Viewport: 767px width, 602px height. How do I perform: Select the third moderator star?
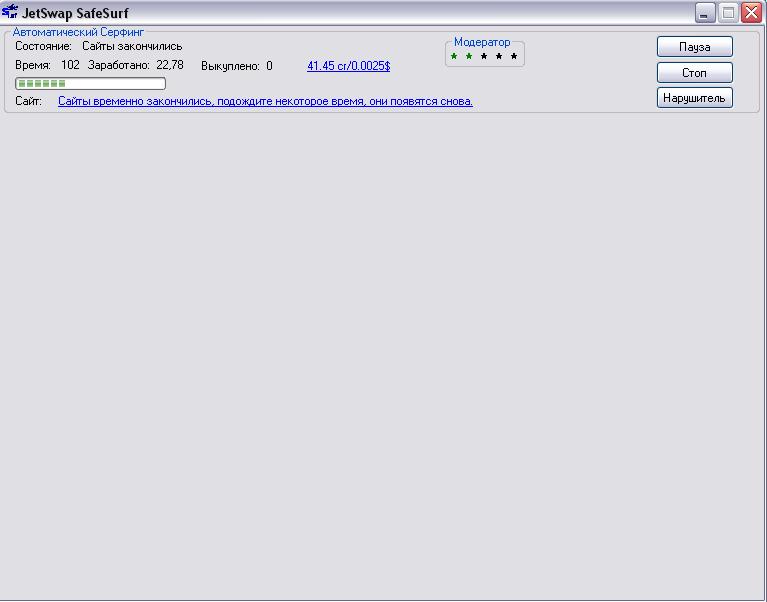click(484, 56)
